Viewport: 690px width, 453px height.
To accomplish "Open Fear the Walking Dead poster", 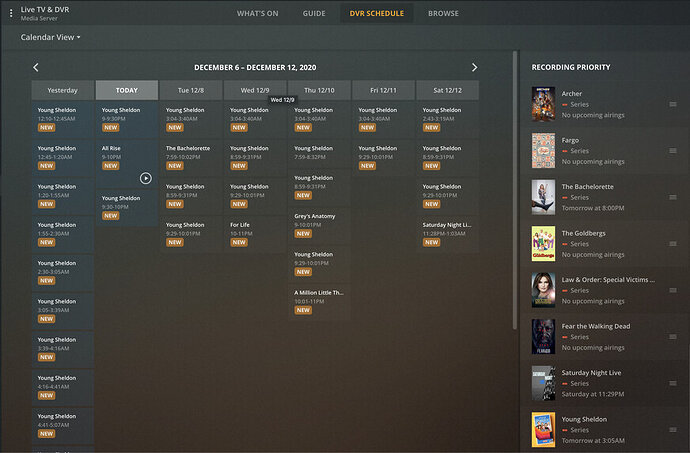I will click(x=543, y=337).
